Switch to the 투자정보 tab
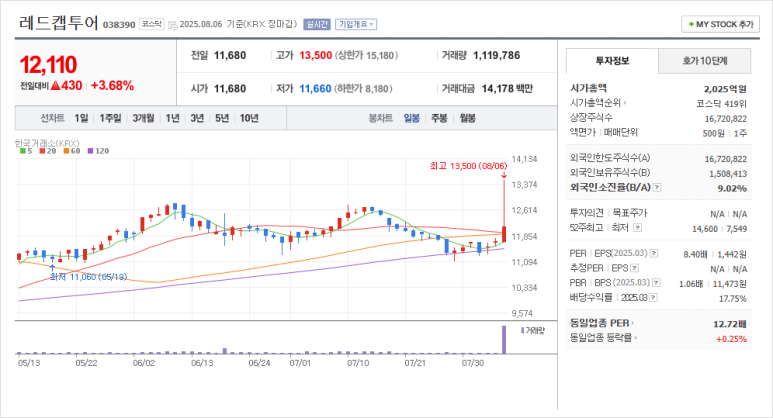Screen dimensions: 773x418 tap(612, 61)
